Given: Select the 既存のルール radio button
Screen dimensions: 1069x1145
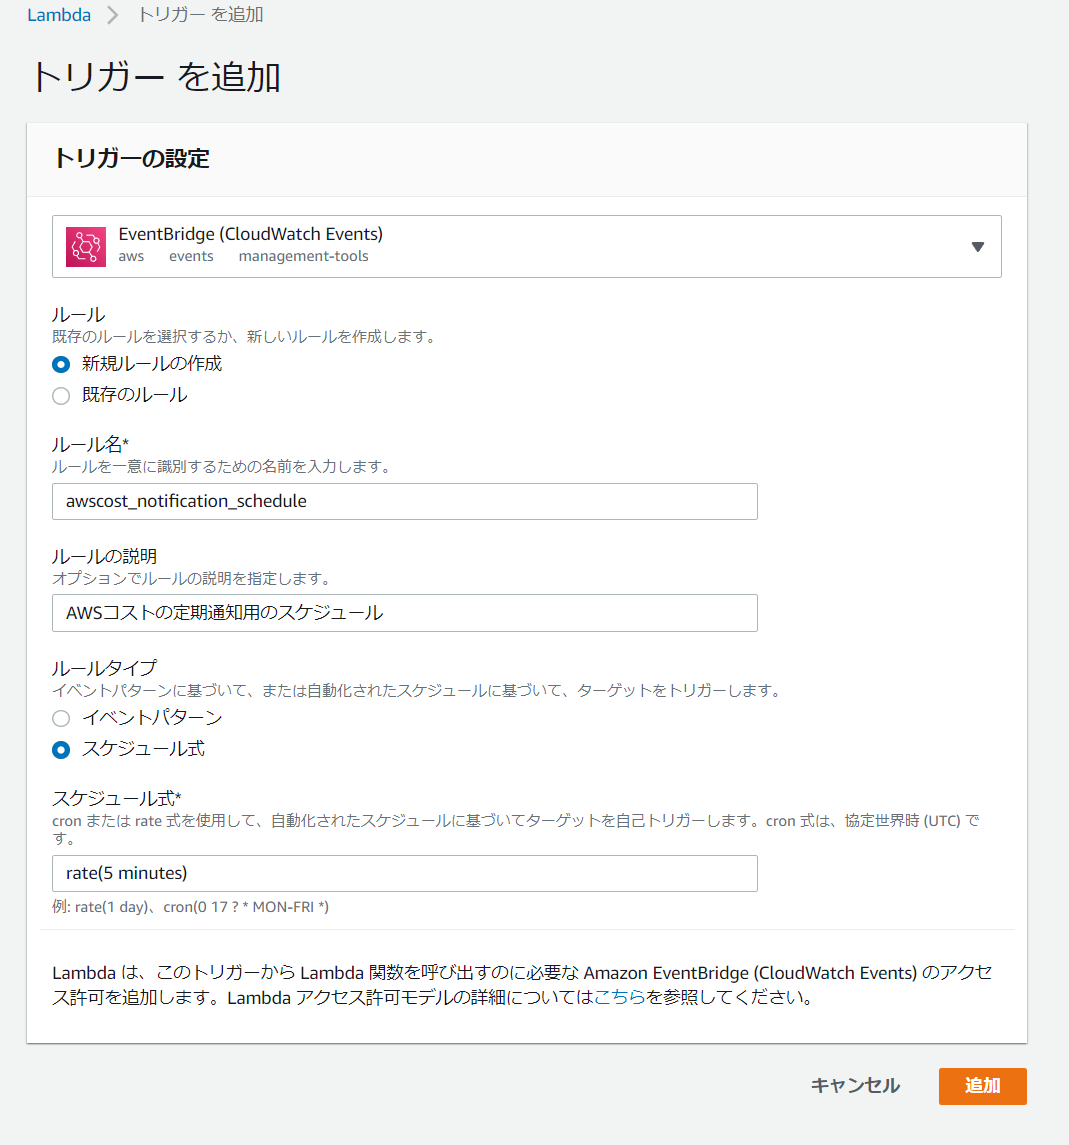Looking at the screenshot, I should tap(61, 396).
